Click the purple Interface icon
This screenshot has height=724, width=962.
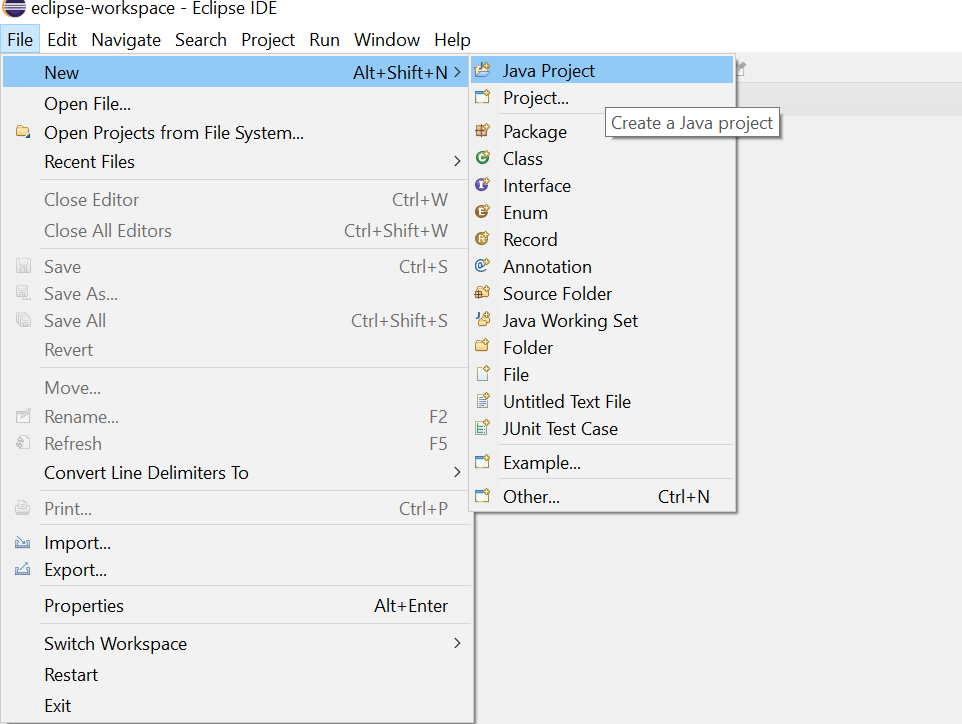[x=483, y=185]
